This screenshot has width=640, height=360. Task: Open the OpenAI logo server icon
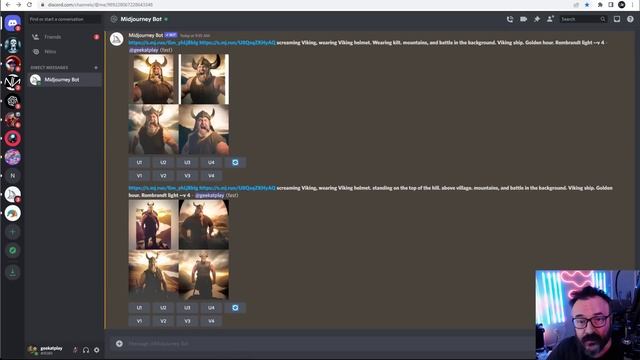click(13, 101)
